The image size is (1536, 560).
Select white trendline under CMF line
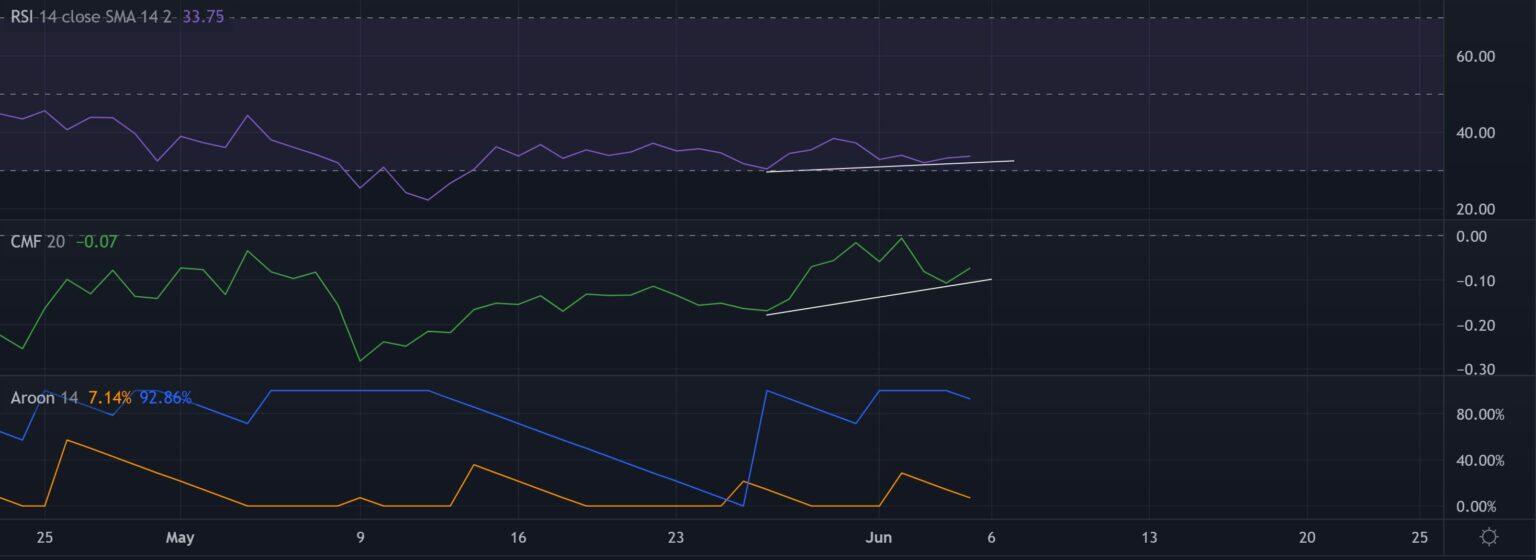tap(878, 297)
